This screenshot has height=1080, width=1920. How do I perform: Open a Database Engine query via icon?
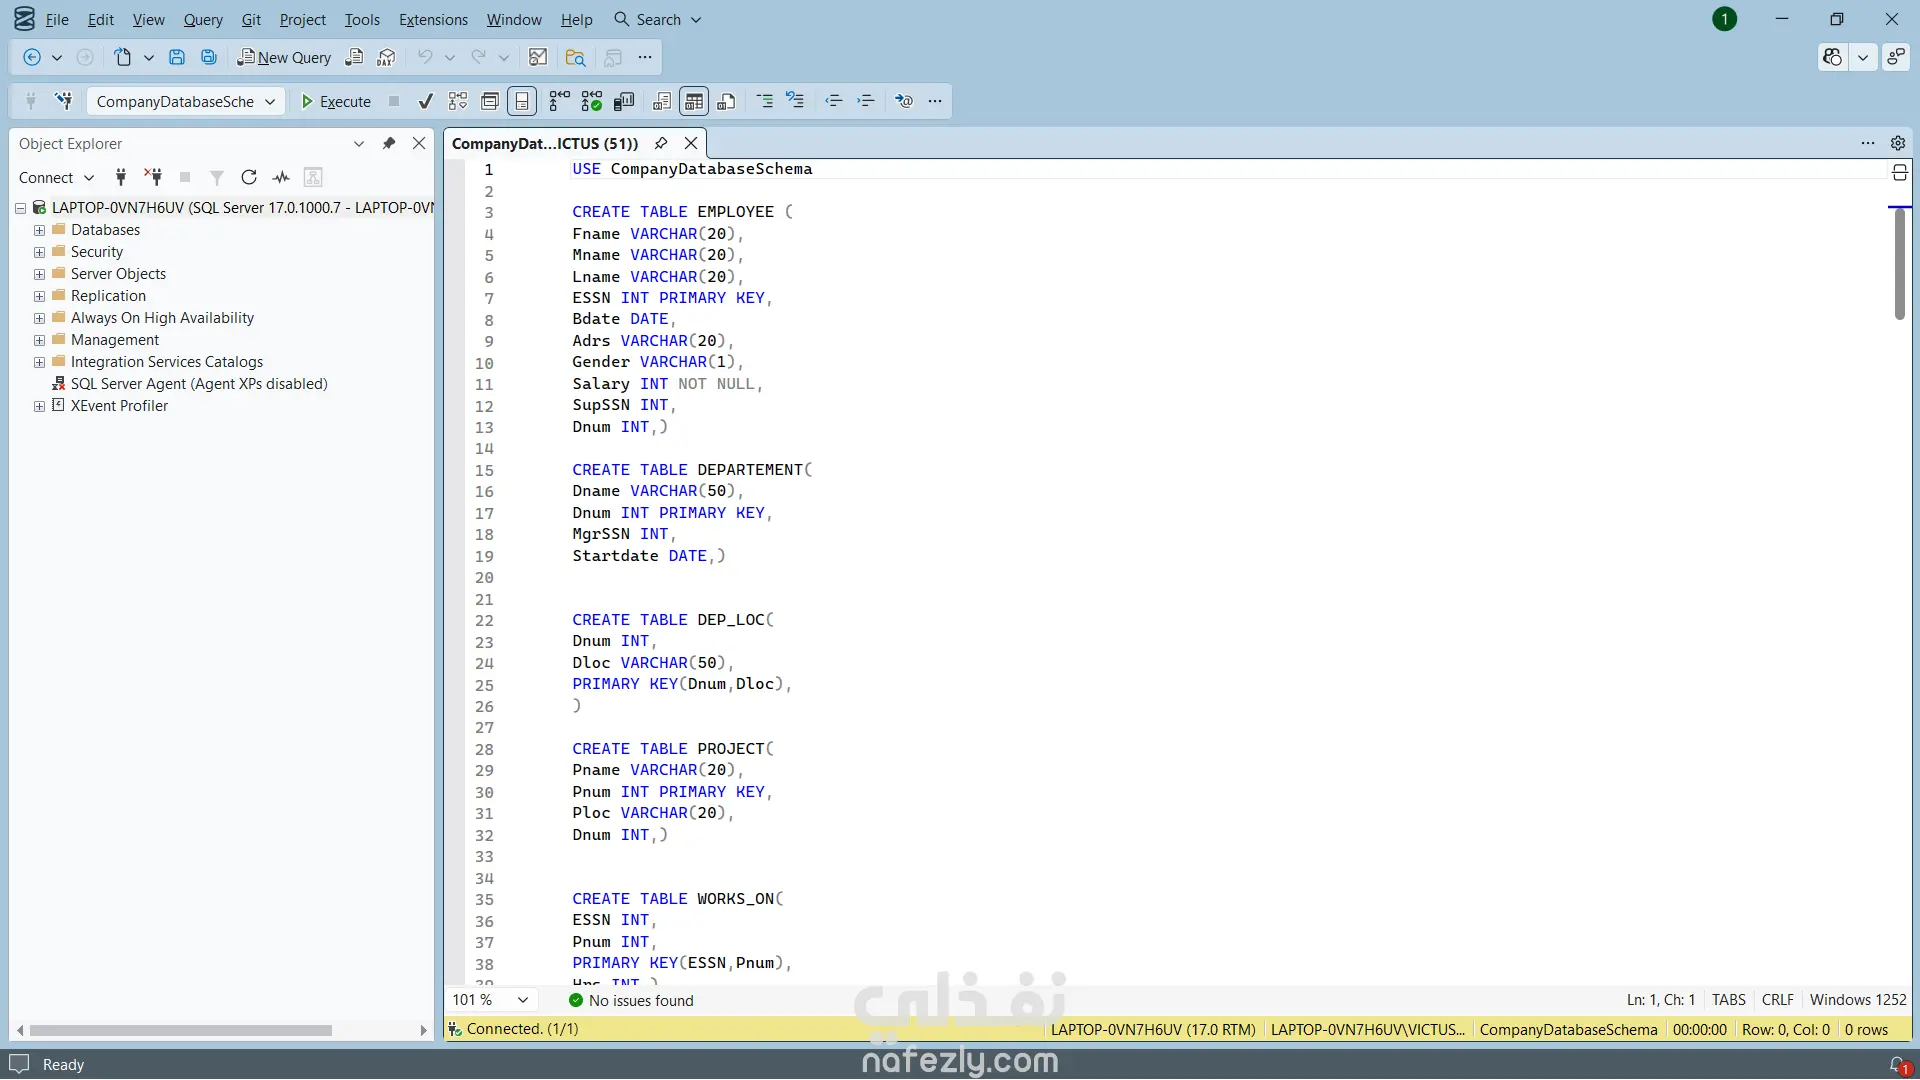point(354,58)
